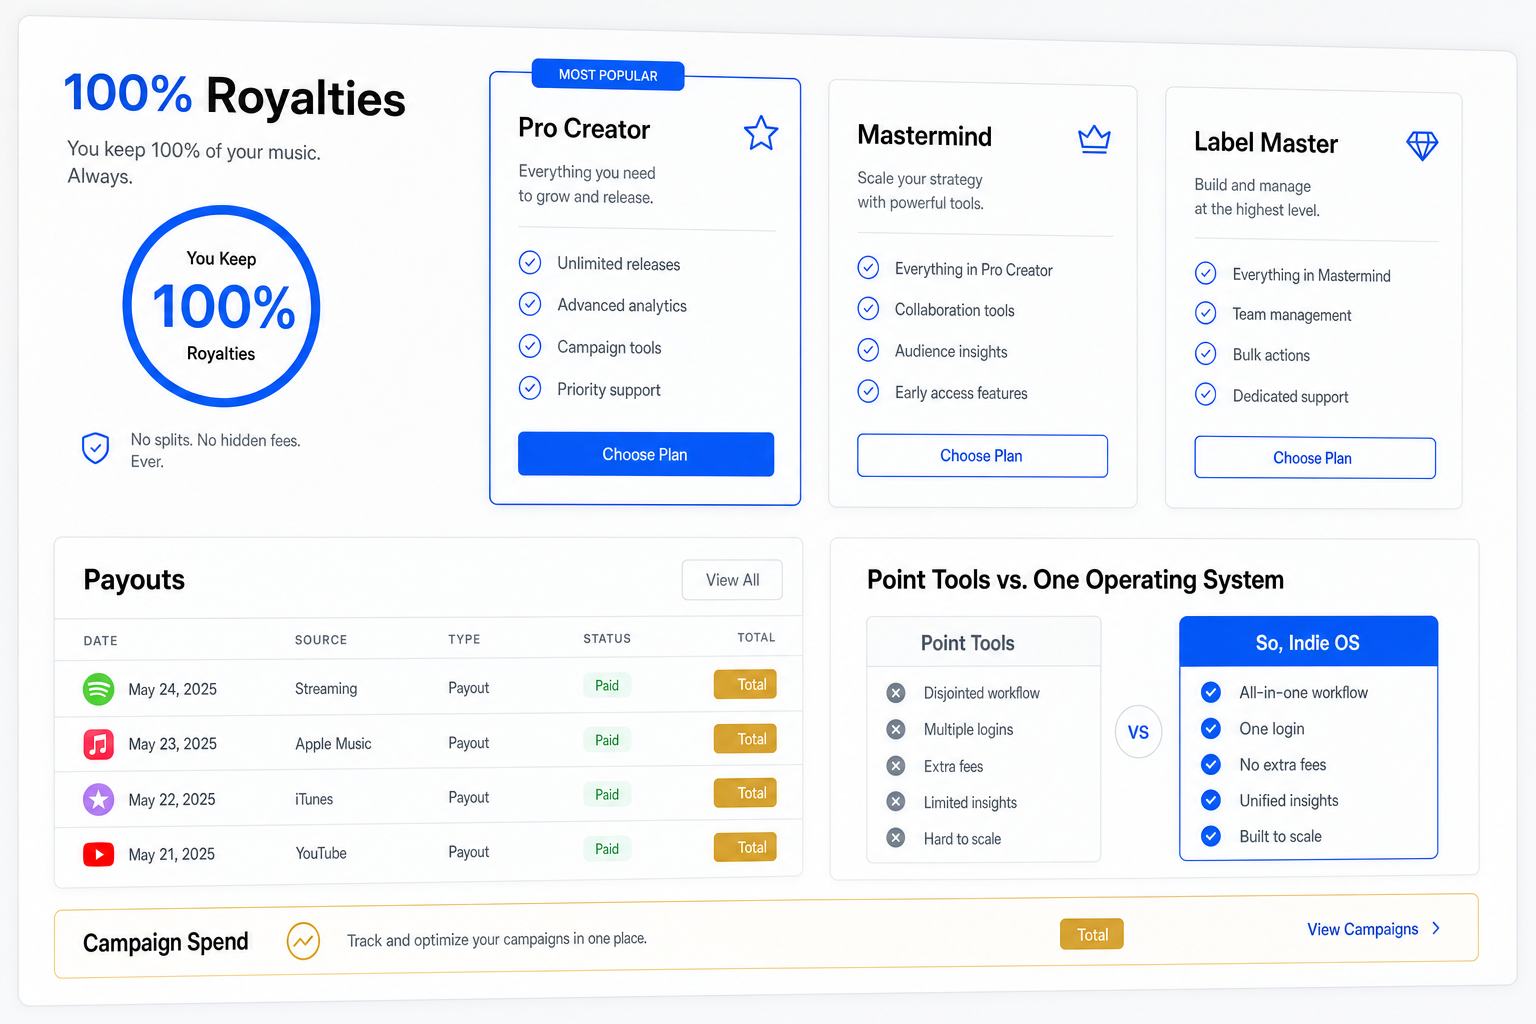This screenshot has width=1536, height=1024.
Task: Click the check beside One login
Action: pyautogui.click(x=1211, y=728)
